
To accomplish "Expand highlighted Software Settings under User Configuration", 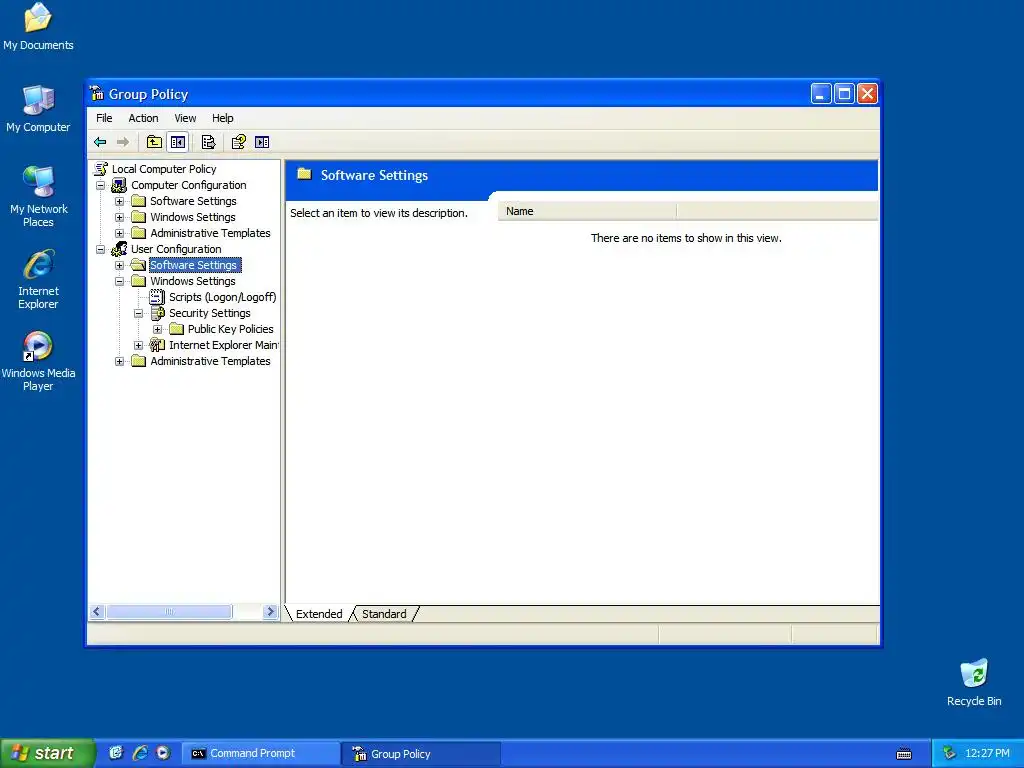I will click(120, 265).
